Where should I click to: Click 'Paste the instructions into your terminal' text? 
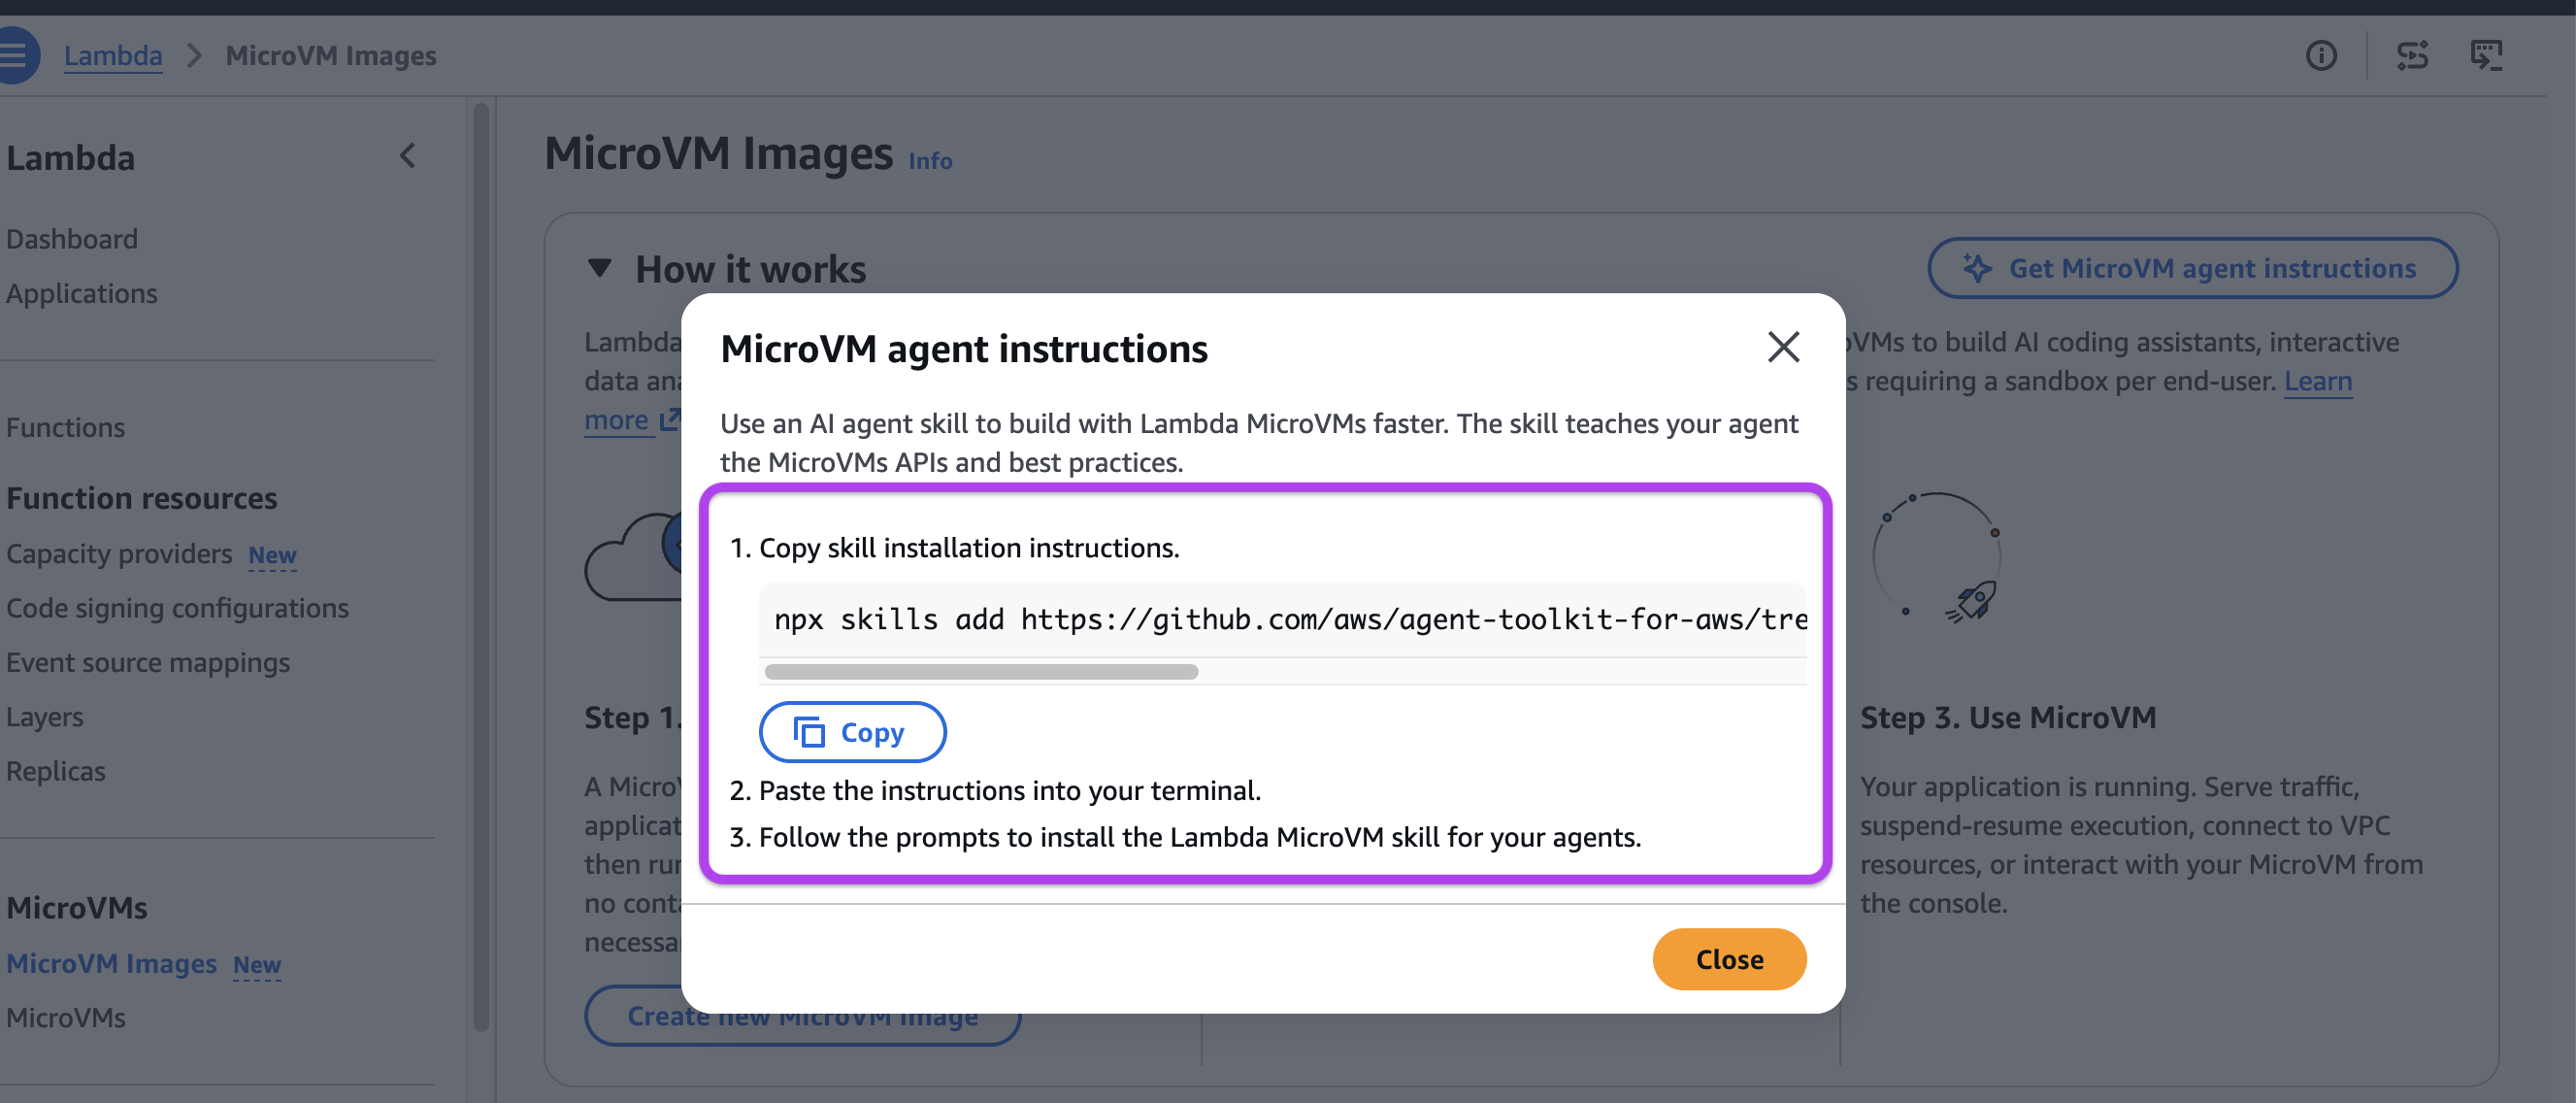pyautogui.click(x=1010, y=791)
